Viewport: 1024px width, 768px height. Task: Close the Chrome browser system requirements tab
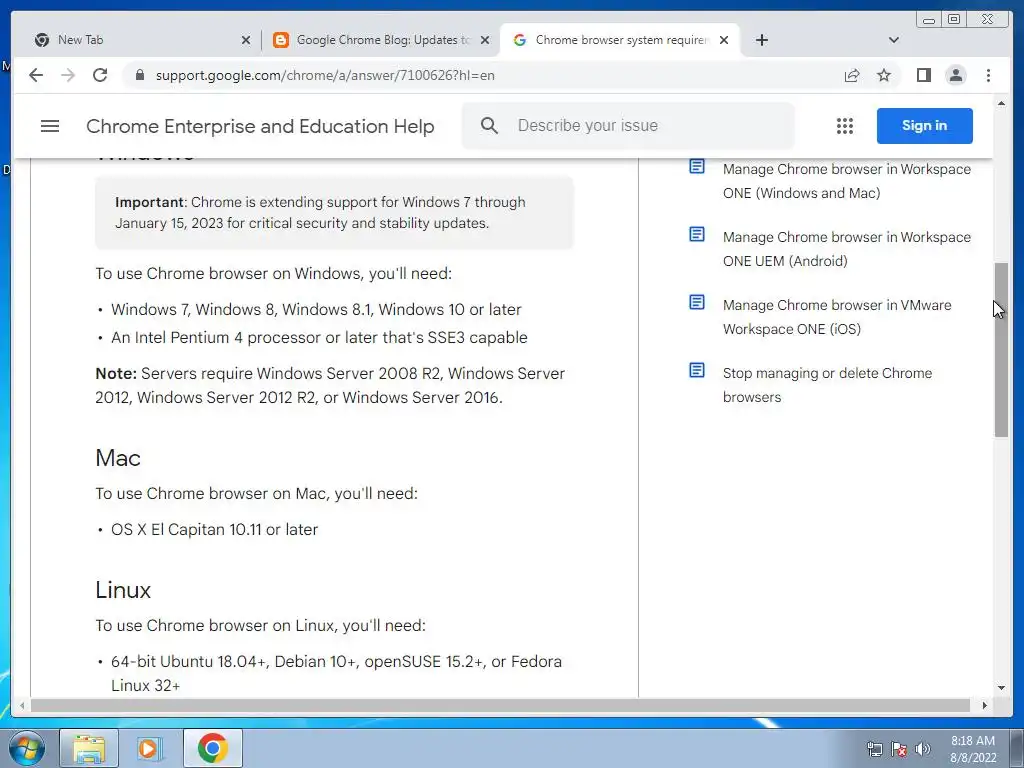tap(724, 40)
